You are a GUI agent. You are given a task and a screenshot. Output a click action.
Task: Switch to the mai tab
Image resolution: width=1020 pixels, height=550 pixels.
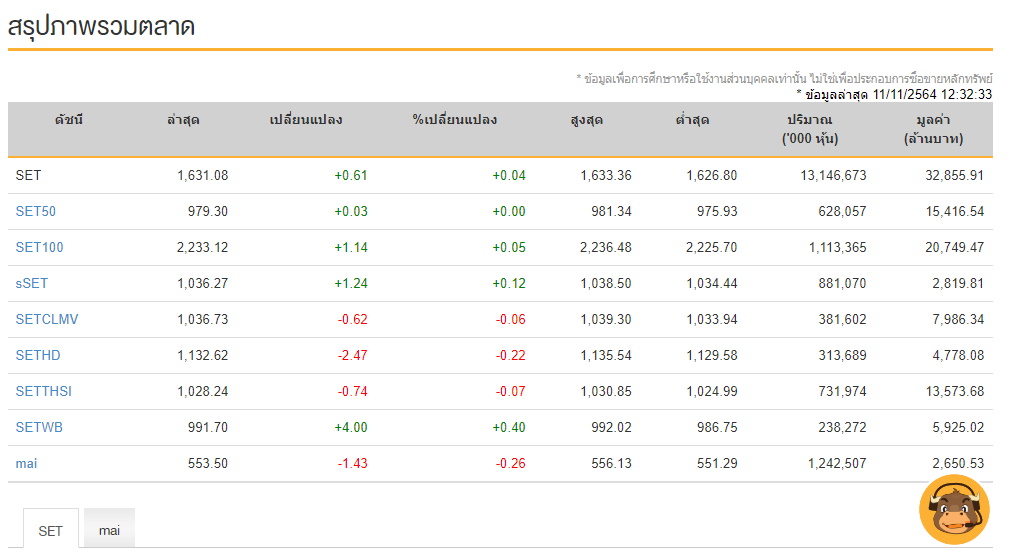point(109,530)
